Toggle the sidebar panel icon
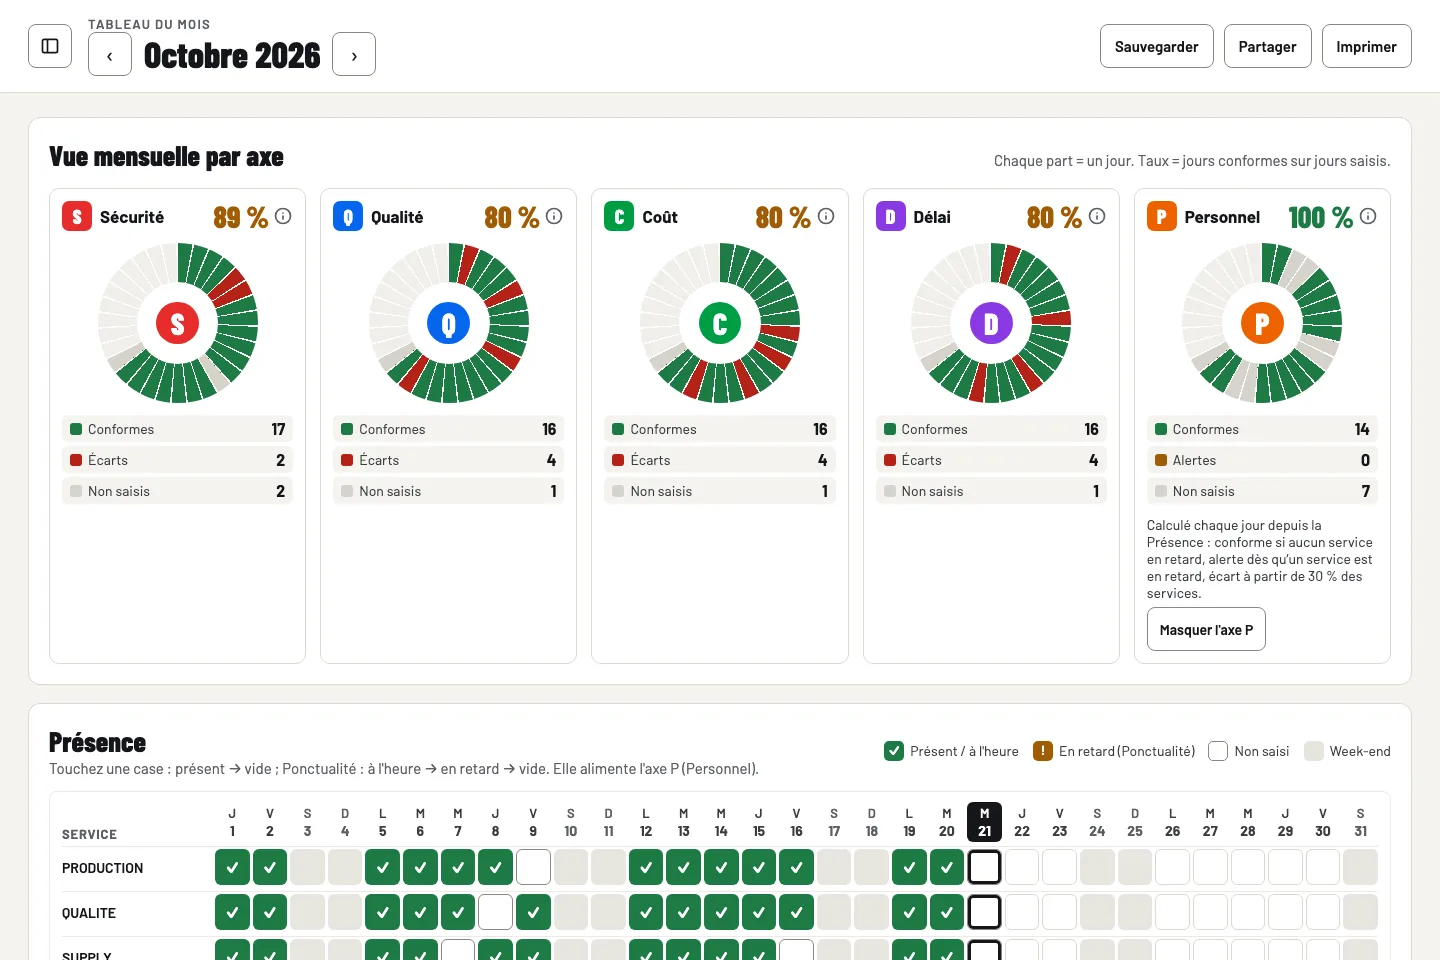1440x960 pixels. click(x=50, y=46)
